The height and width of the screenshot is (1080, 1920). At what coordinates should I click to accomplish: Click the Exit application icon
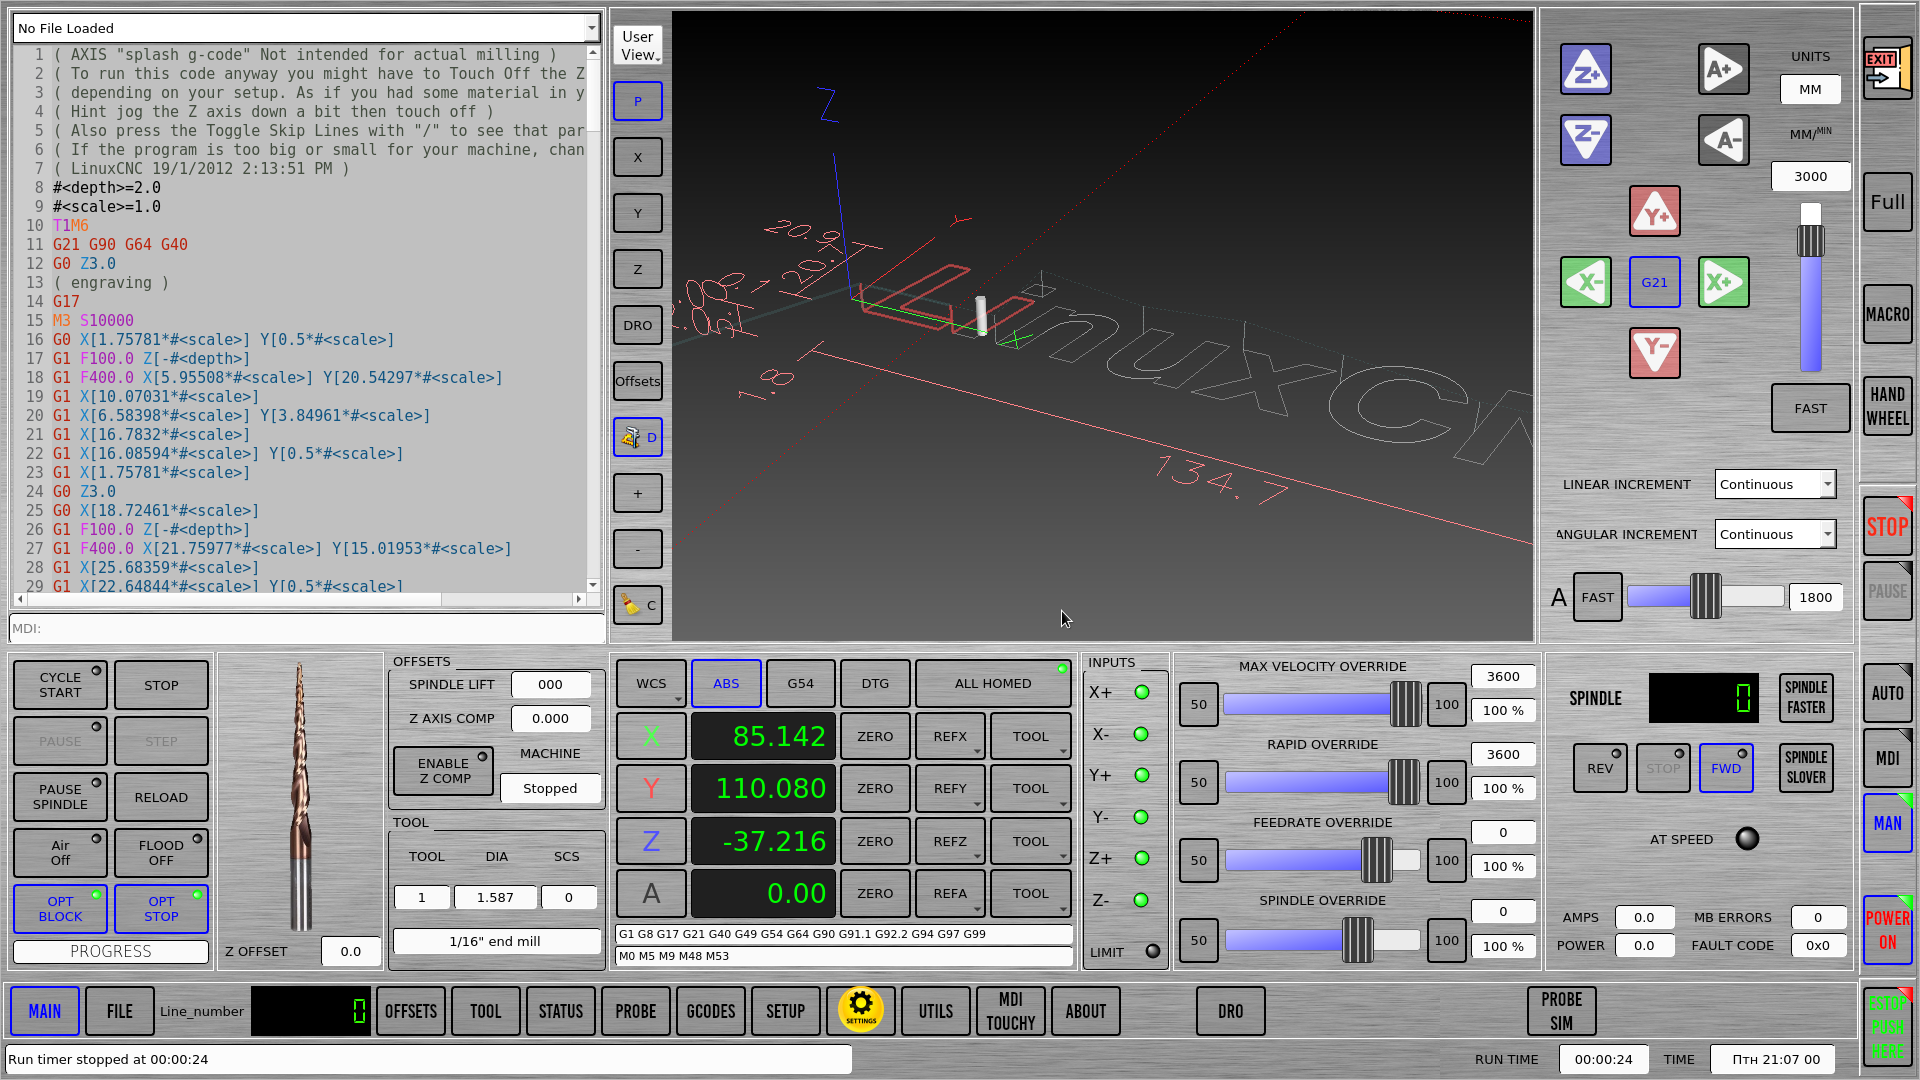point(1887,70)
